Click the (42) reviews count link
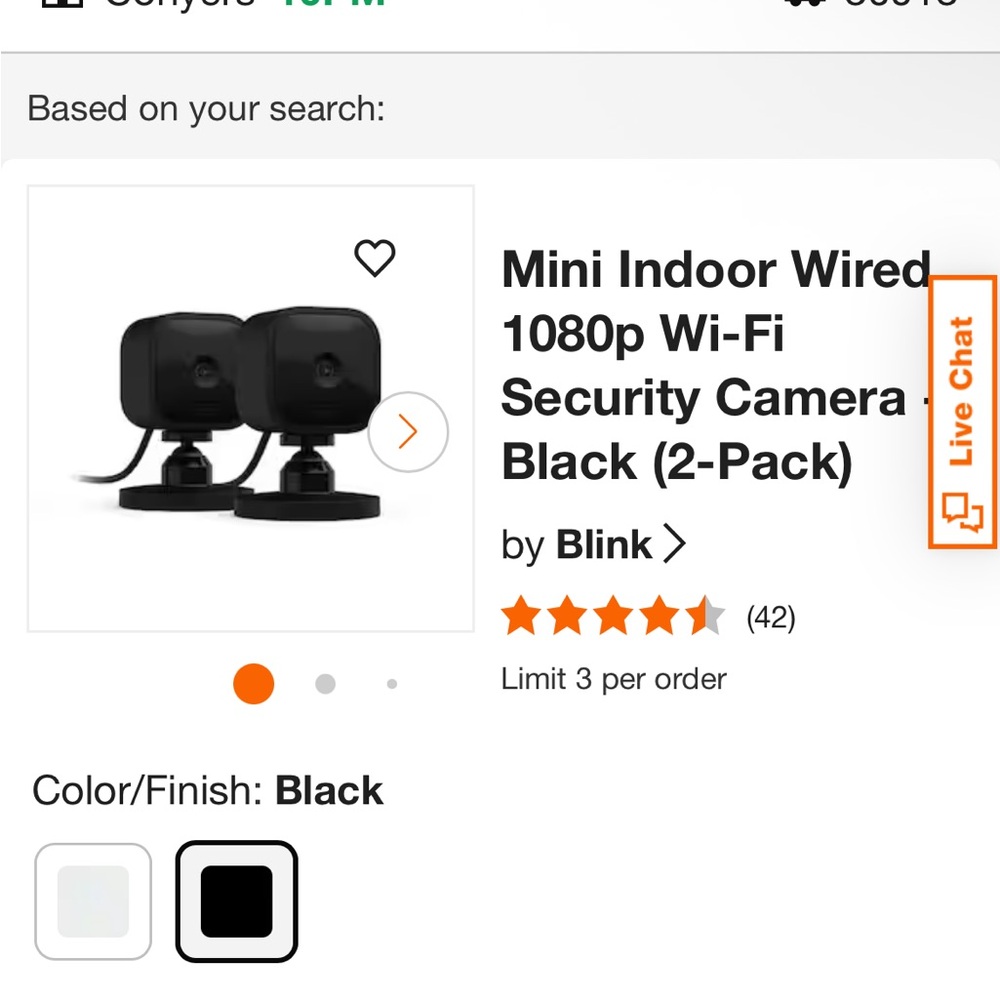This screenshot has height=1000, width=1000. point(772,618)
